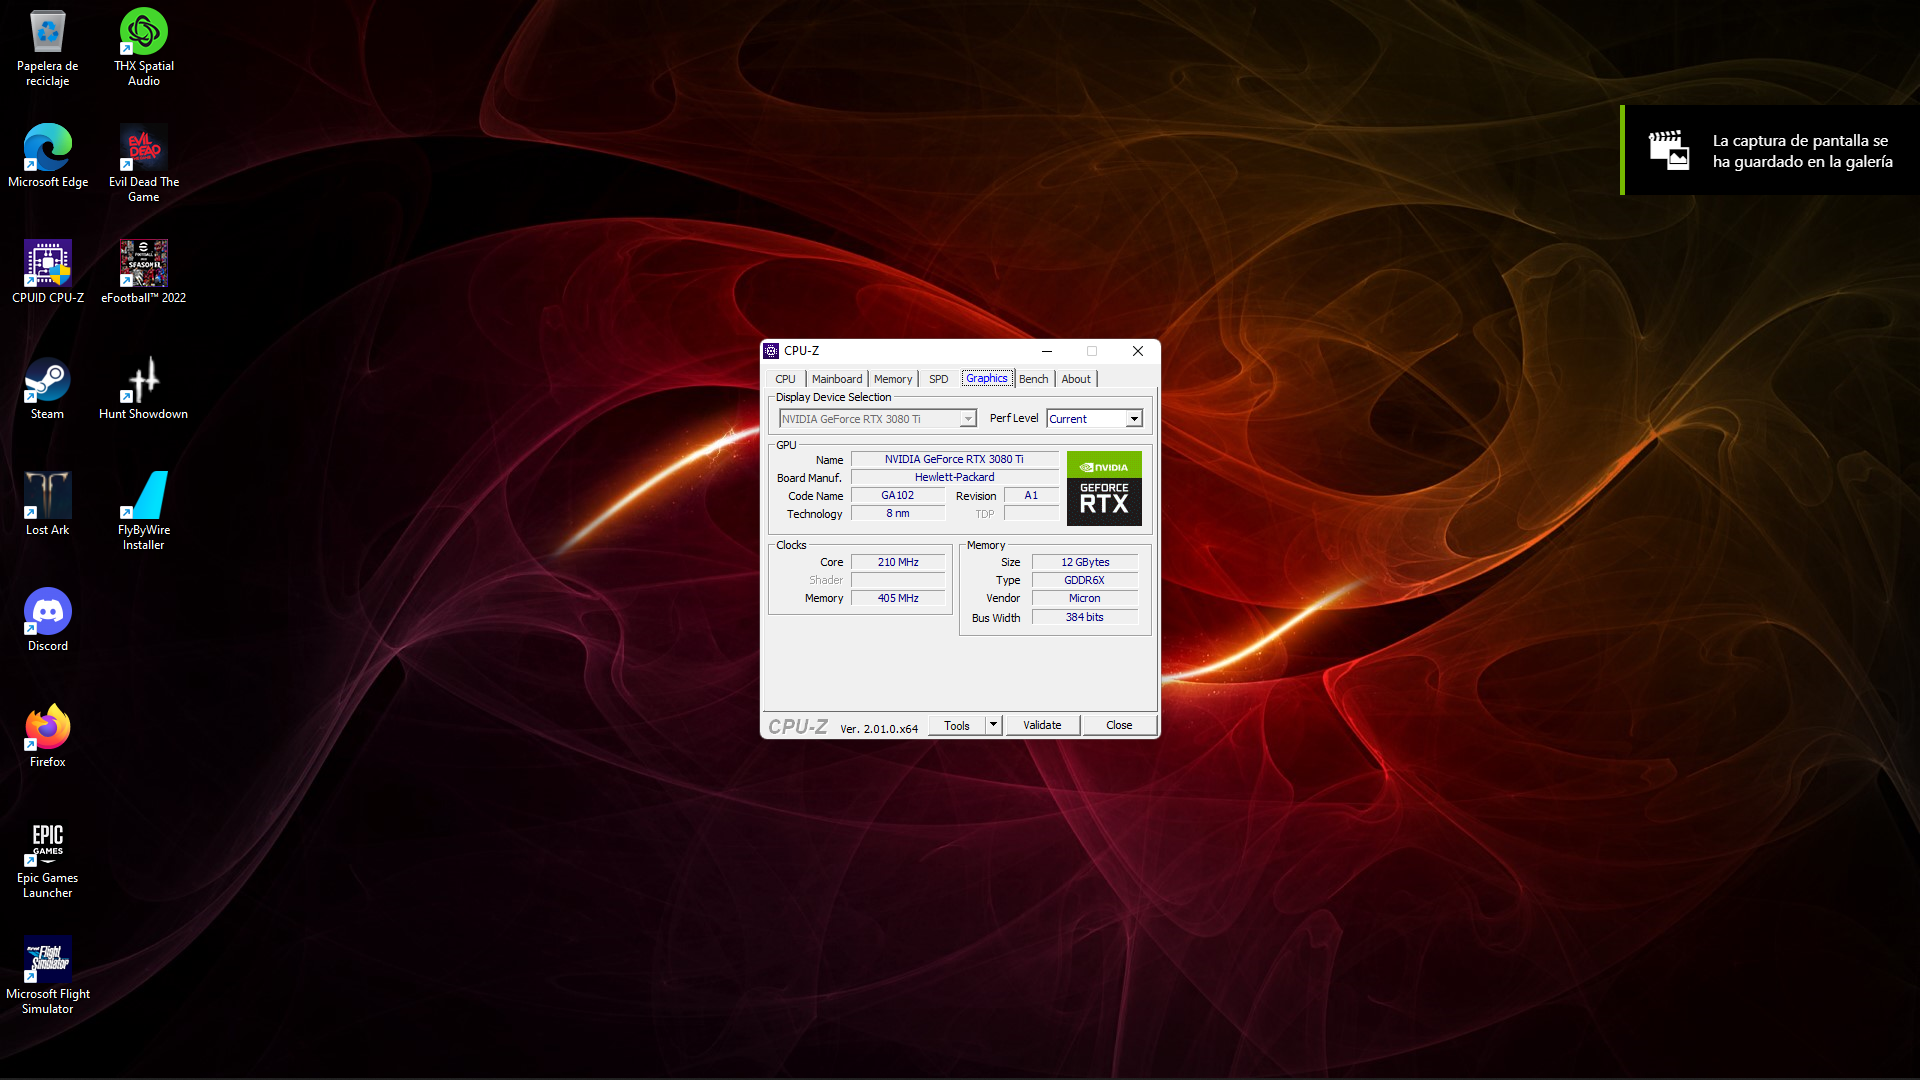Open the Display Device Selection dropdown

click(x=967, y=419)
